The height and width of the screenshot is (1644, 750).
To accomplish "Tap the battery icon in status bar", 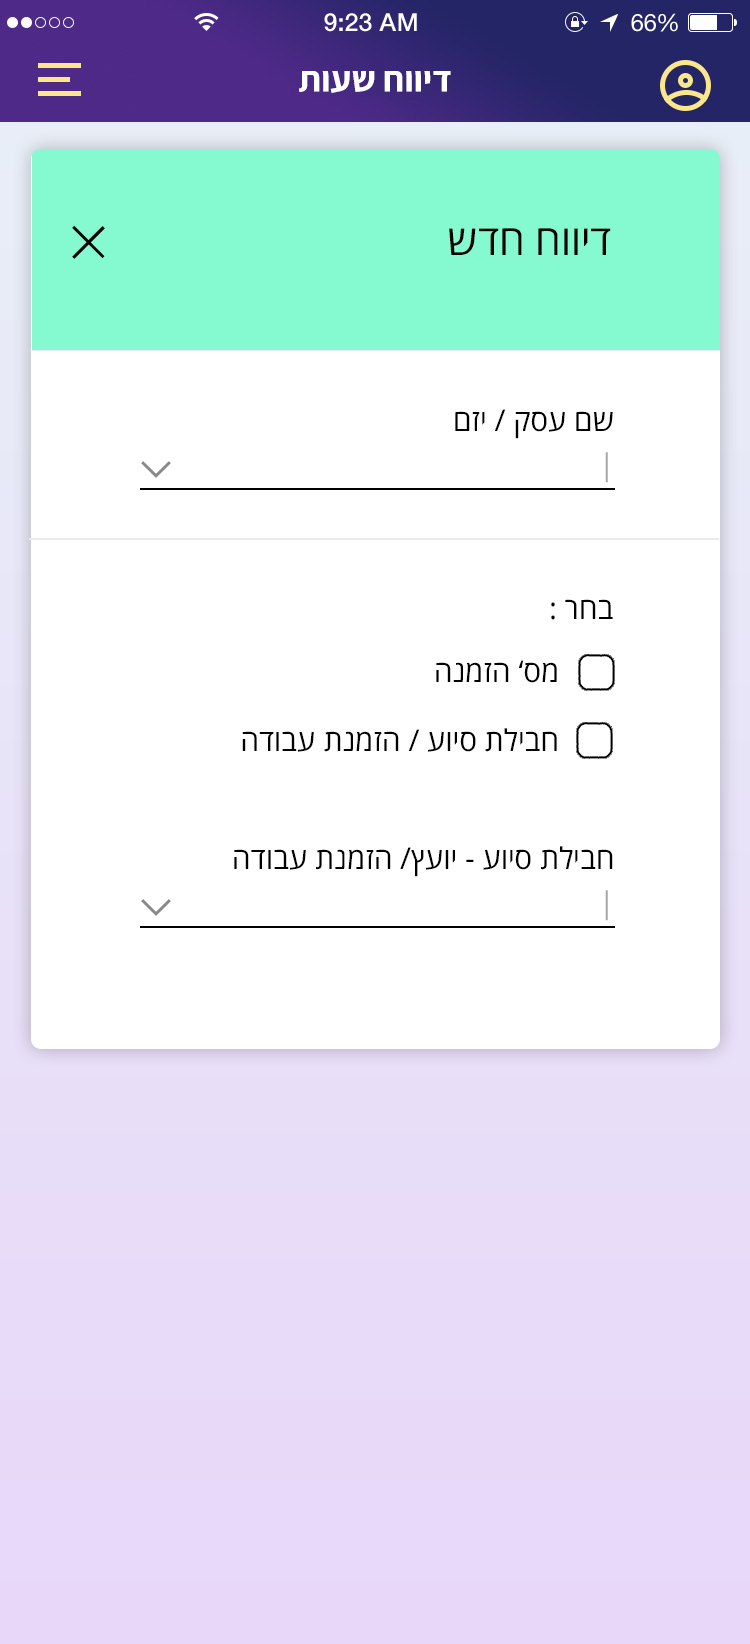I will coord(711,22).
